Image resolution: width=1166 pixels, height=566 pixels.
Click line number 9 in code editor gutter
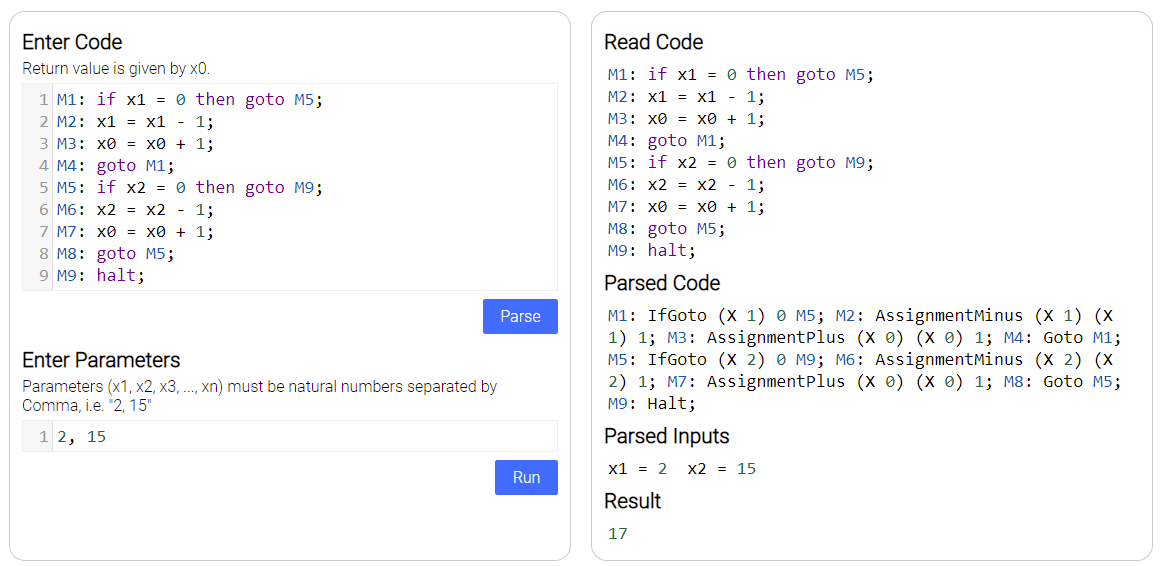click(x=44, y=276)
